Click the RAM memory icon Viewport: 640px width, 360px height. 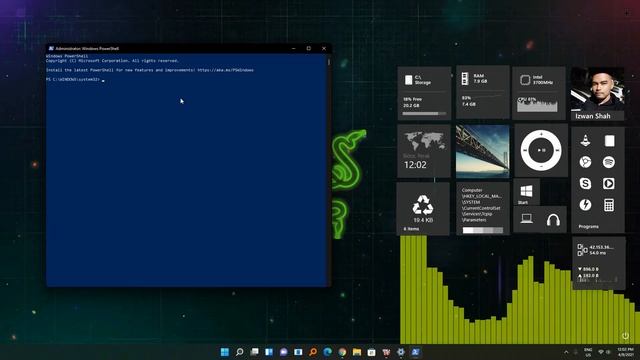pyautogui.click(x=465, y=79)
